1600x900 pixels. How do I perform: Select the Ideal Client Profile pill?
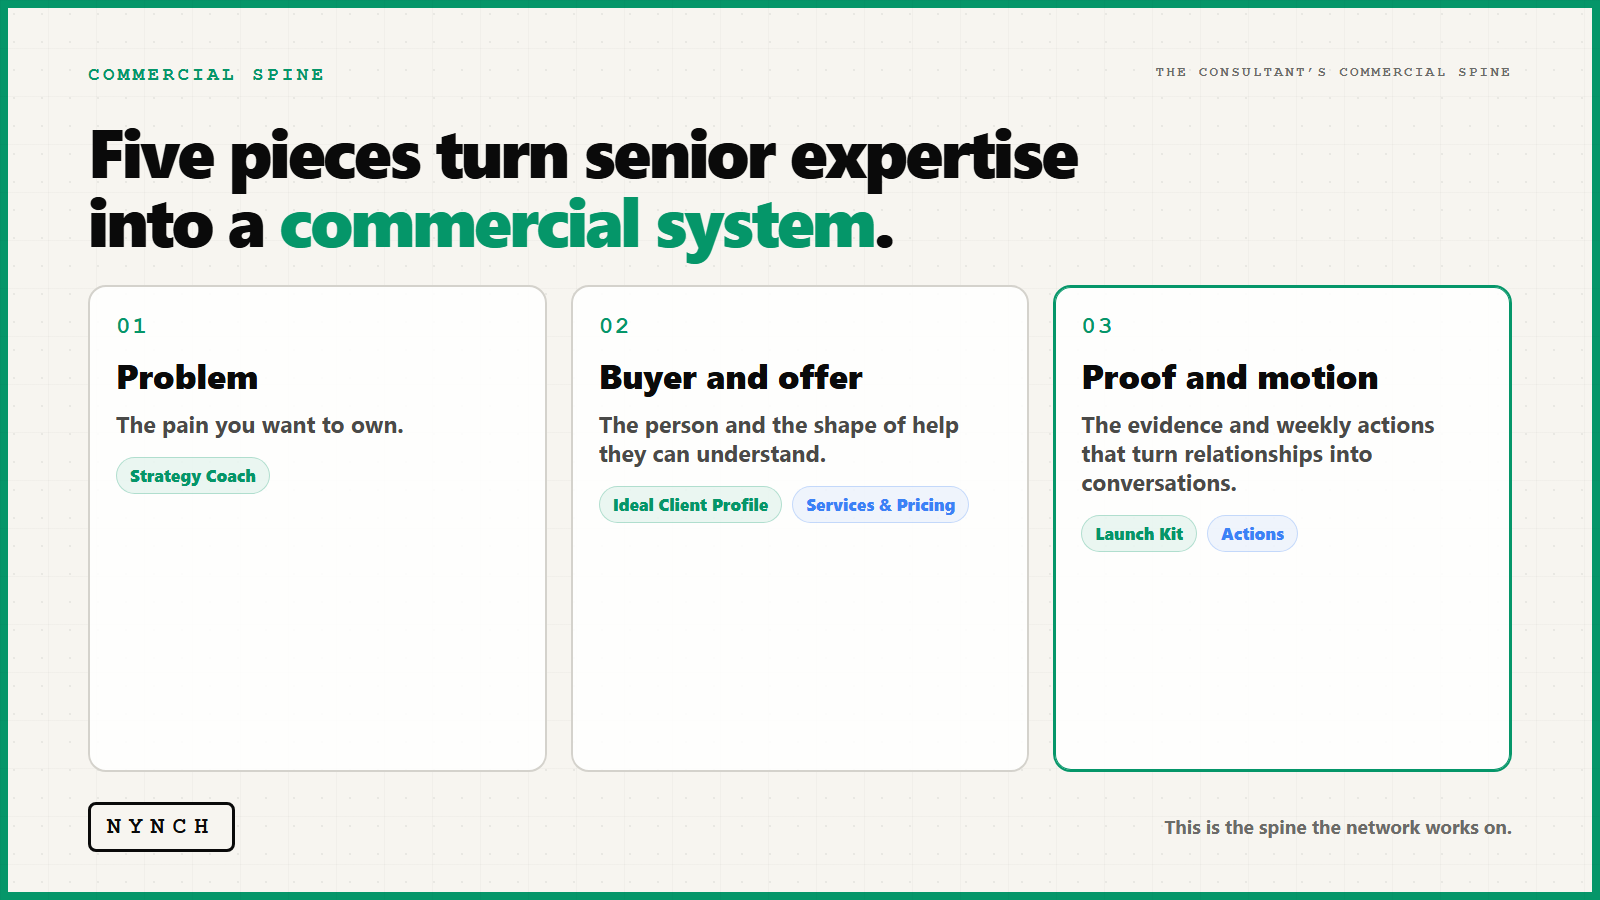click(690, 505)
